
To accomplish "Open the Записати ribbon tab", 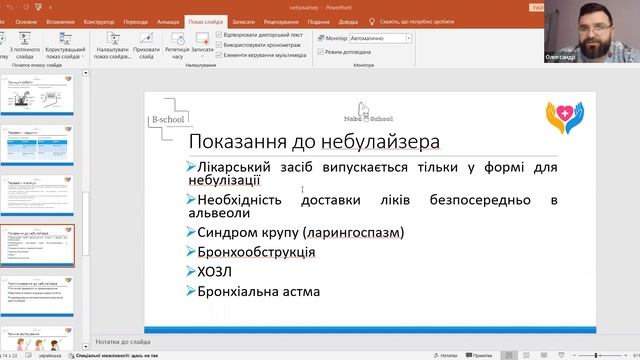I will (x=243, y=22).
